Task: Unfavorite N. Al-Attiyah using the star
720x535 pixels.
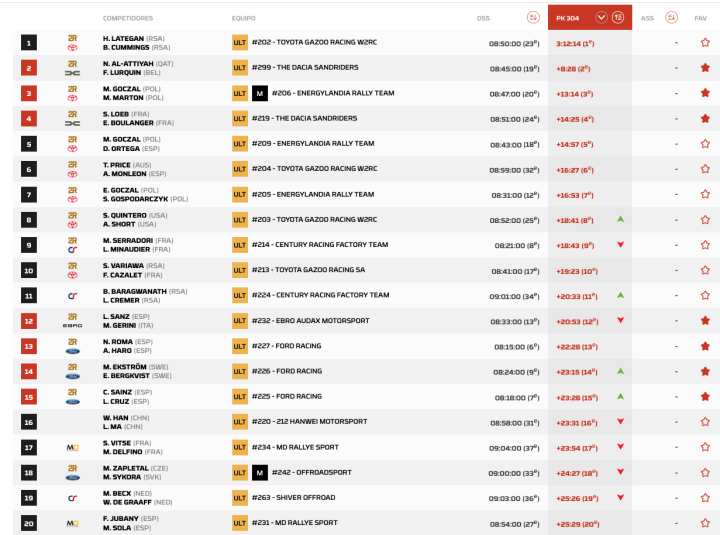Action: 705,68
